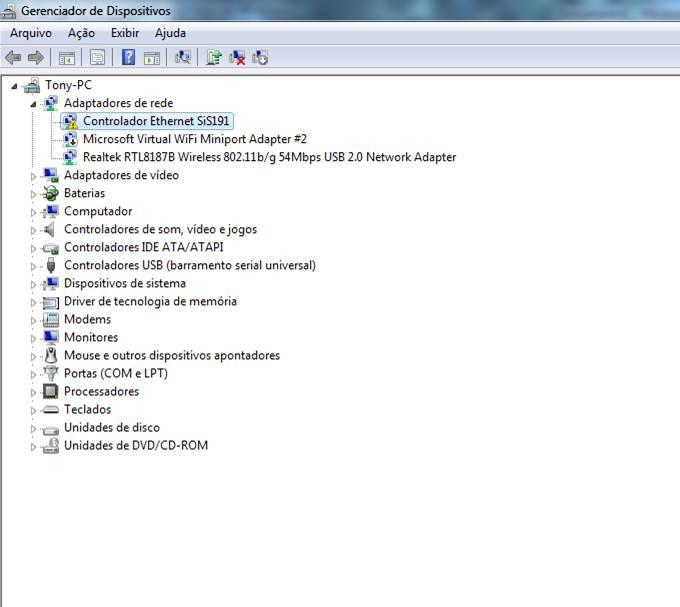
Task: Click the Portas (COM e LPT) port icon
Action: tap(51, 373)
